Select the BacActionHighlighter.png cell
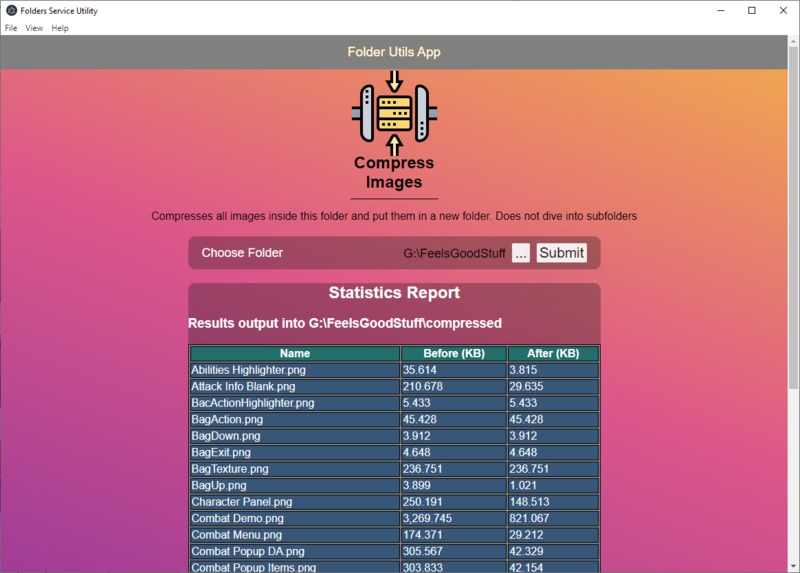Viewport: 800px width, 573px height. [x=294, y=403]
